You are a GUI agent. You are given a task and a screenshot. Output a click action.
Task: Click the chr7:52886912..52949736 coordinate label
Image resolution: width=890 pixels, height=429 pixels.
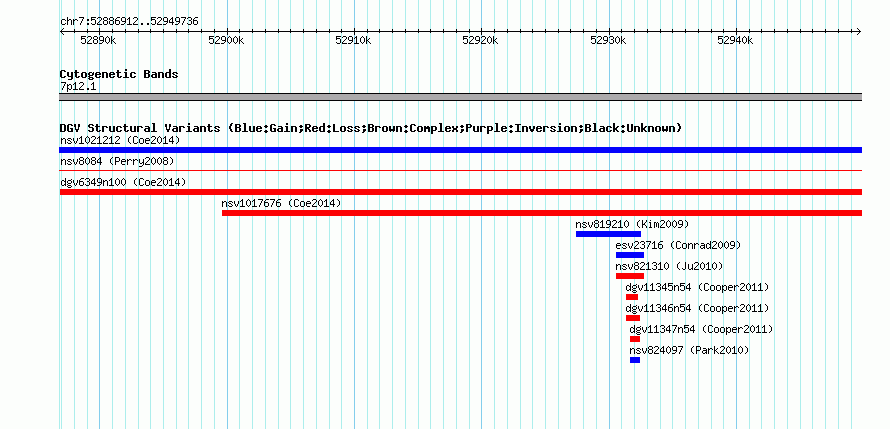[129, 22]
